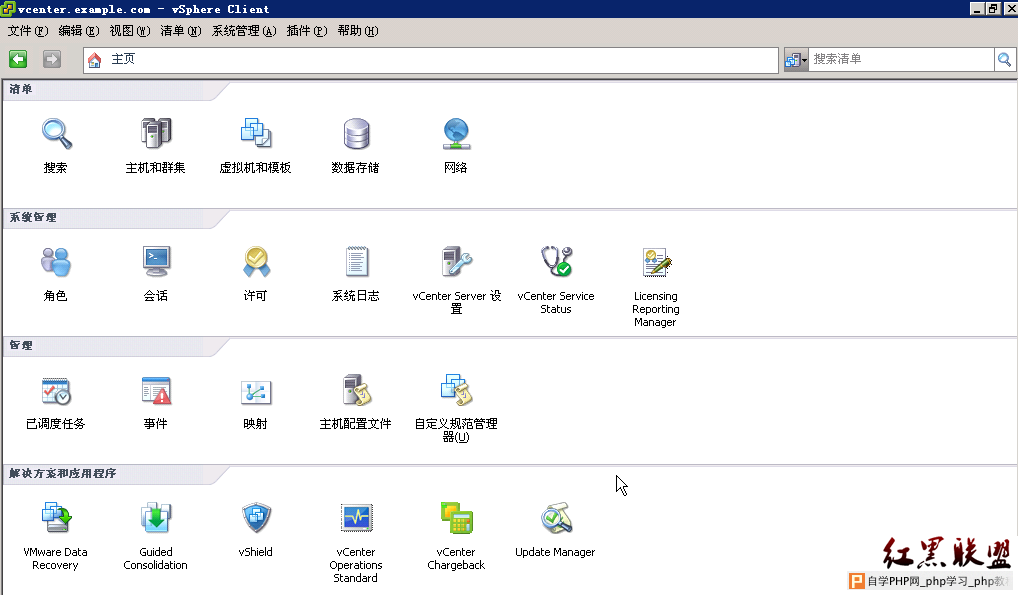This screenshot has width=1018, height=595.
Task: Open 事件 Events icon
Action: pyautogui.click(x=156, y=390)
